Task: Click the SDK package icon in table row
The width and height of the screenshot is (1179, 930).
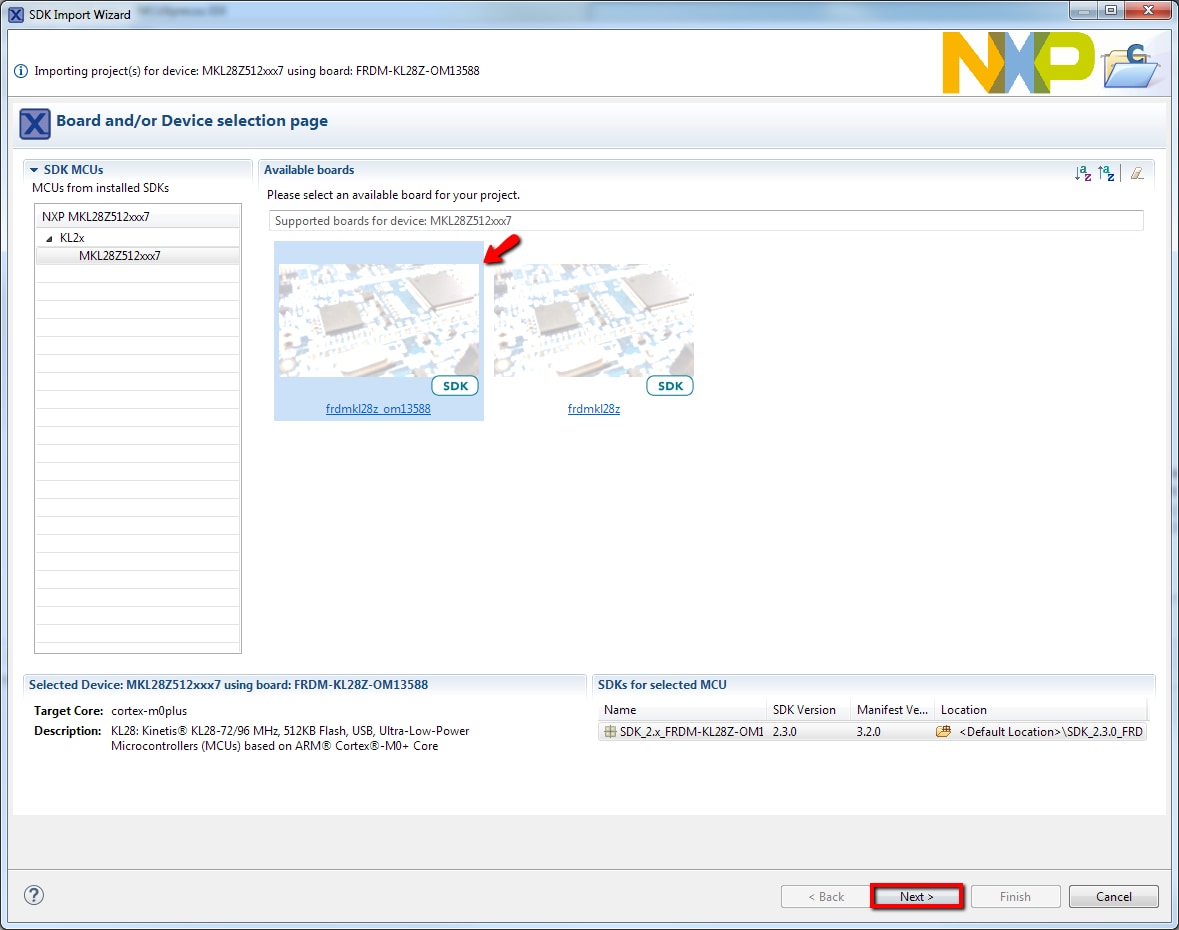Action: (610, 732)
